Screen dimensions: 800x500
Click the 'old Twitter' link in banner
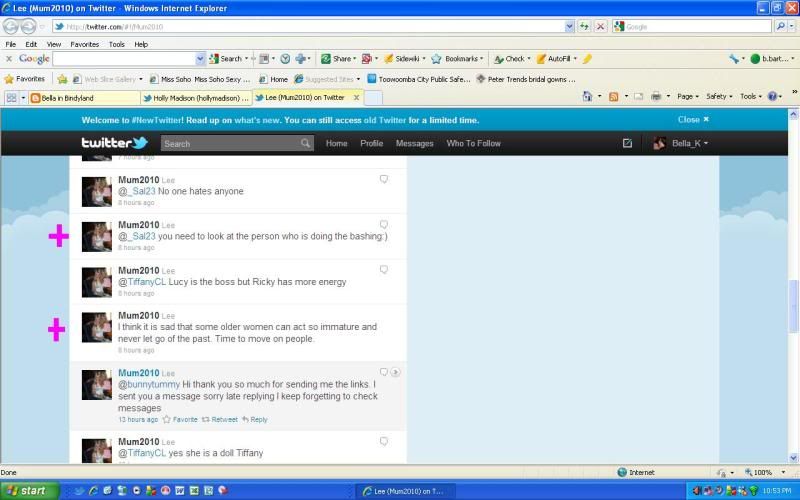(x=385, y=120)
